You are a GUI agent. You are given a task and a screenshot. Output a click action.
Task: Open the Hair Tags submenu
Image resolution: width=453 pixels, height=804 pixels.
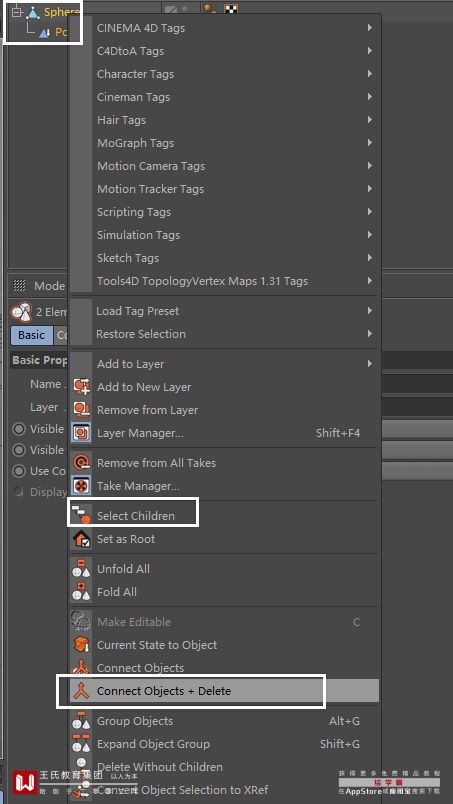225,120
